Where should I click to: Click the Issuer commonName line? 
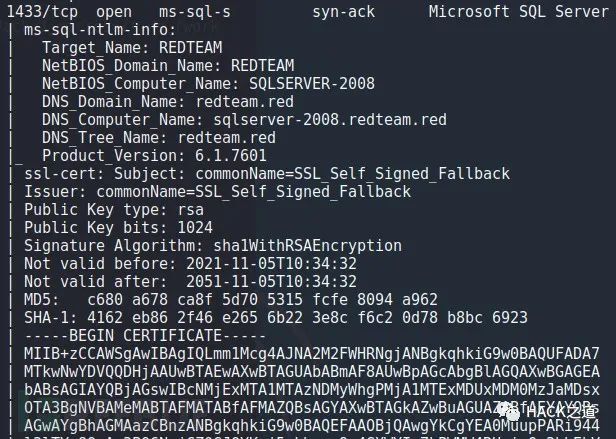click(218, 192)
